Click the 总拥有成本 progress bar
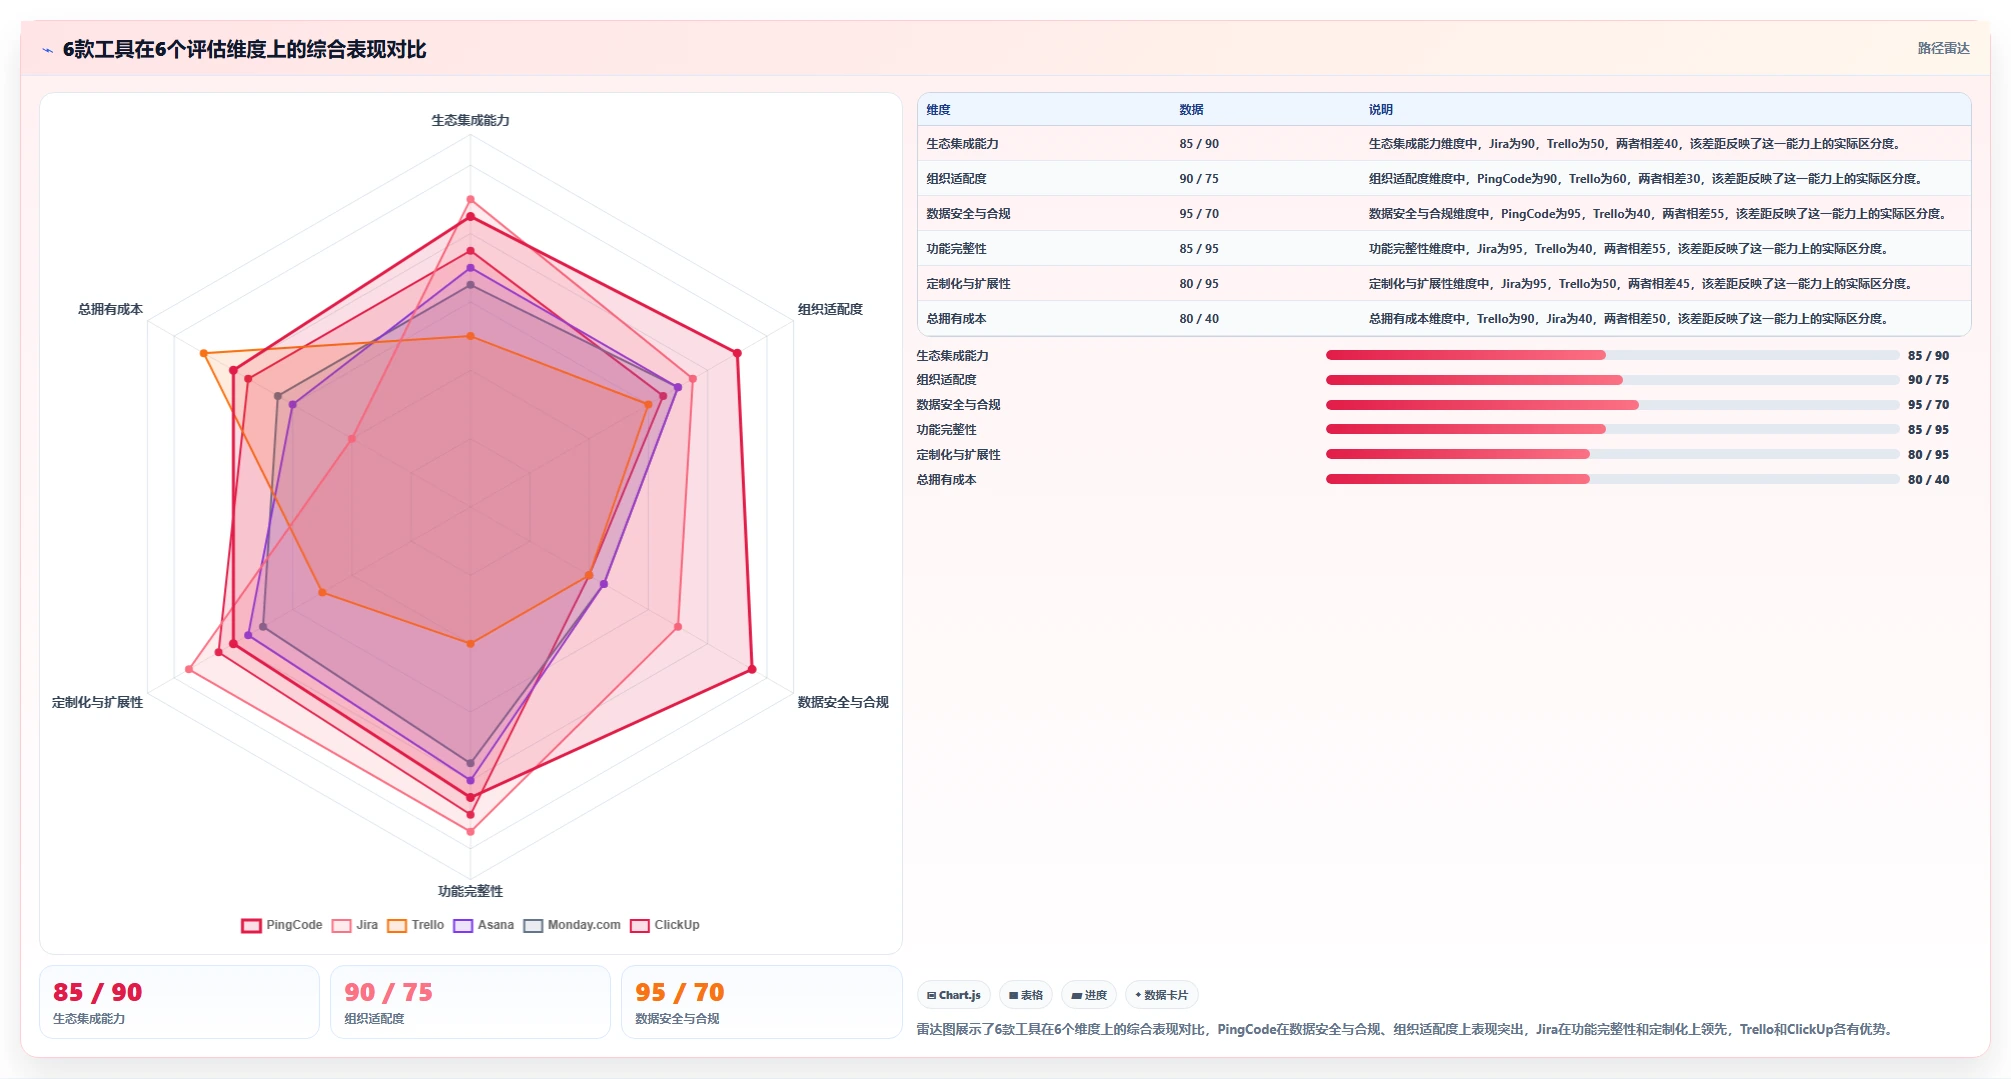The width and height of the screenshot is (2011, 1079). click(1612, 479)
